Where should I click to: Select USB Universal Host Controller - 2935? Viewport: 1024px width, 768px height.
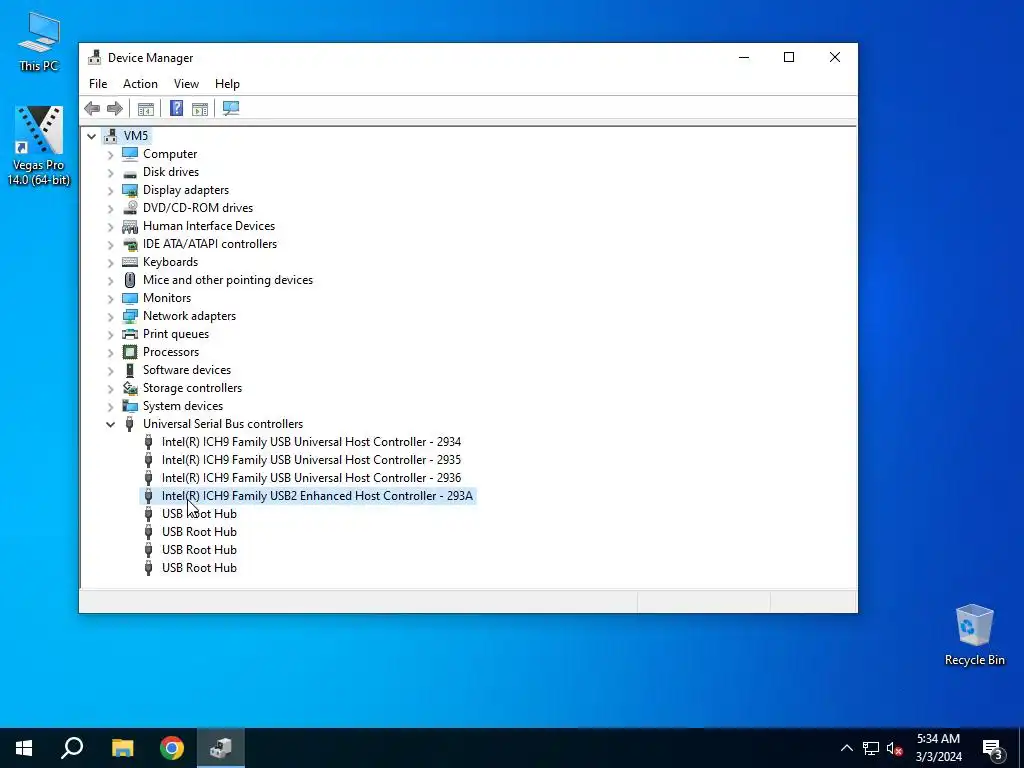pyautogui.click(x=312, y=460)
